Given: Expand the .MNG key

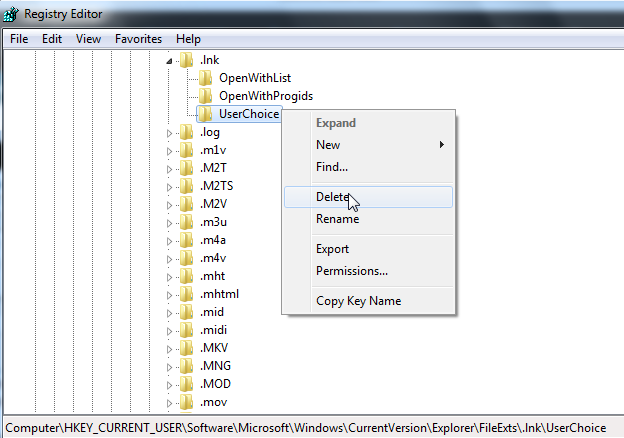Looking at the screenshot, I should [169, 367].
